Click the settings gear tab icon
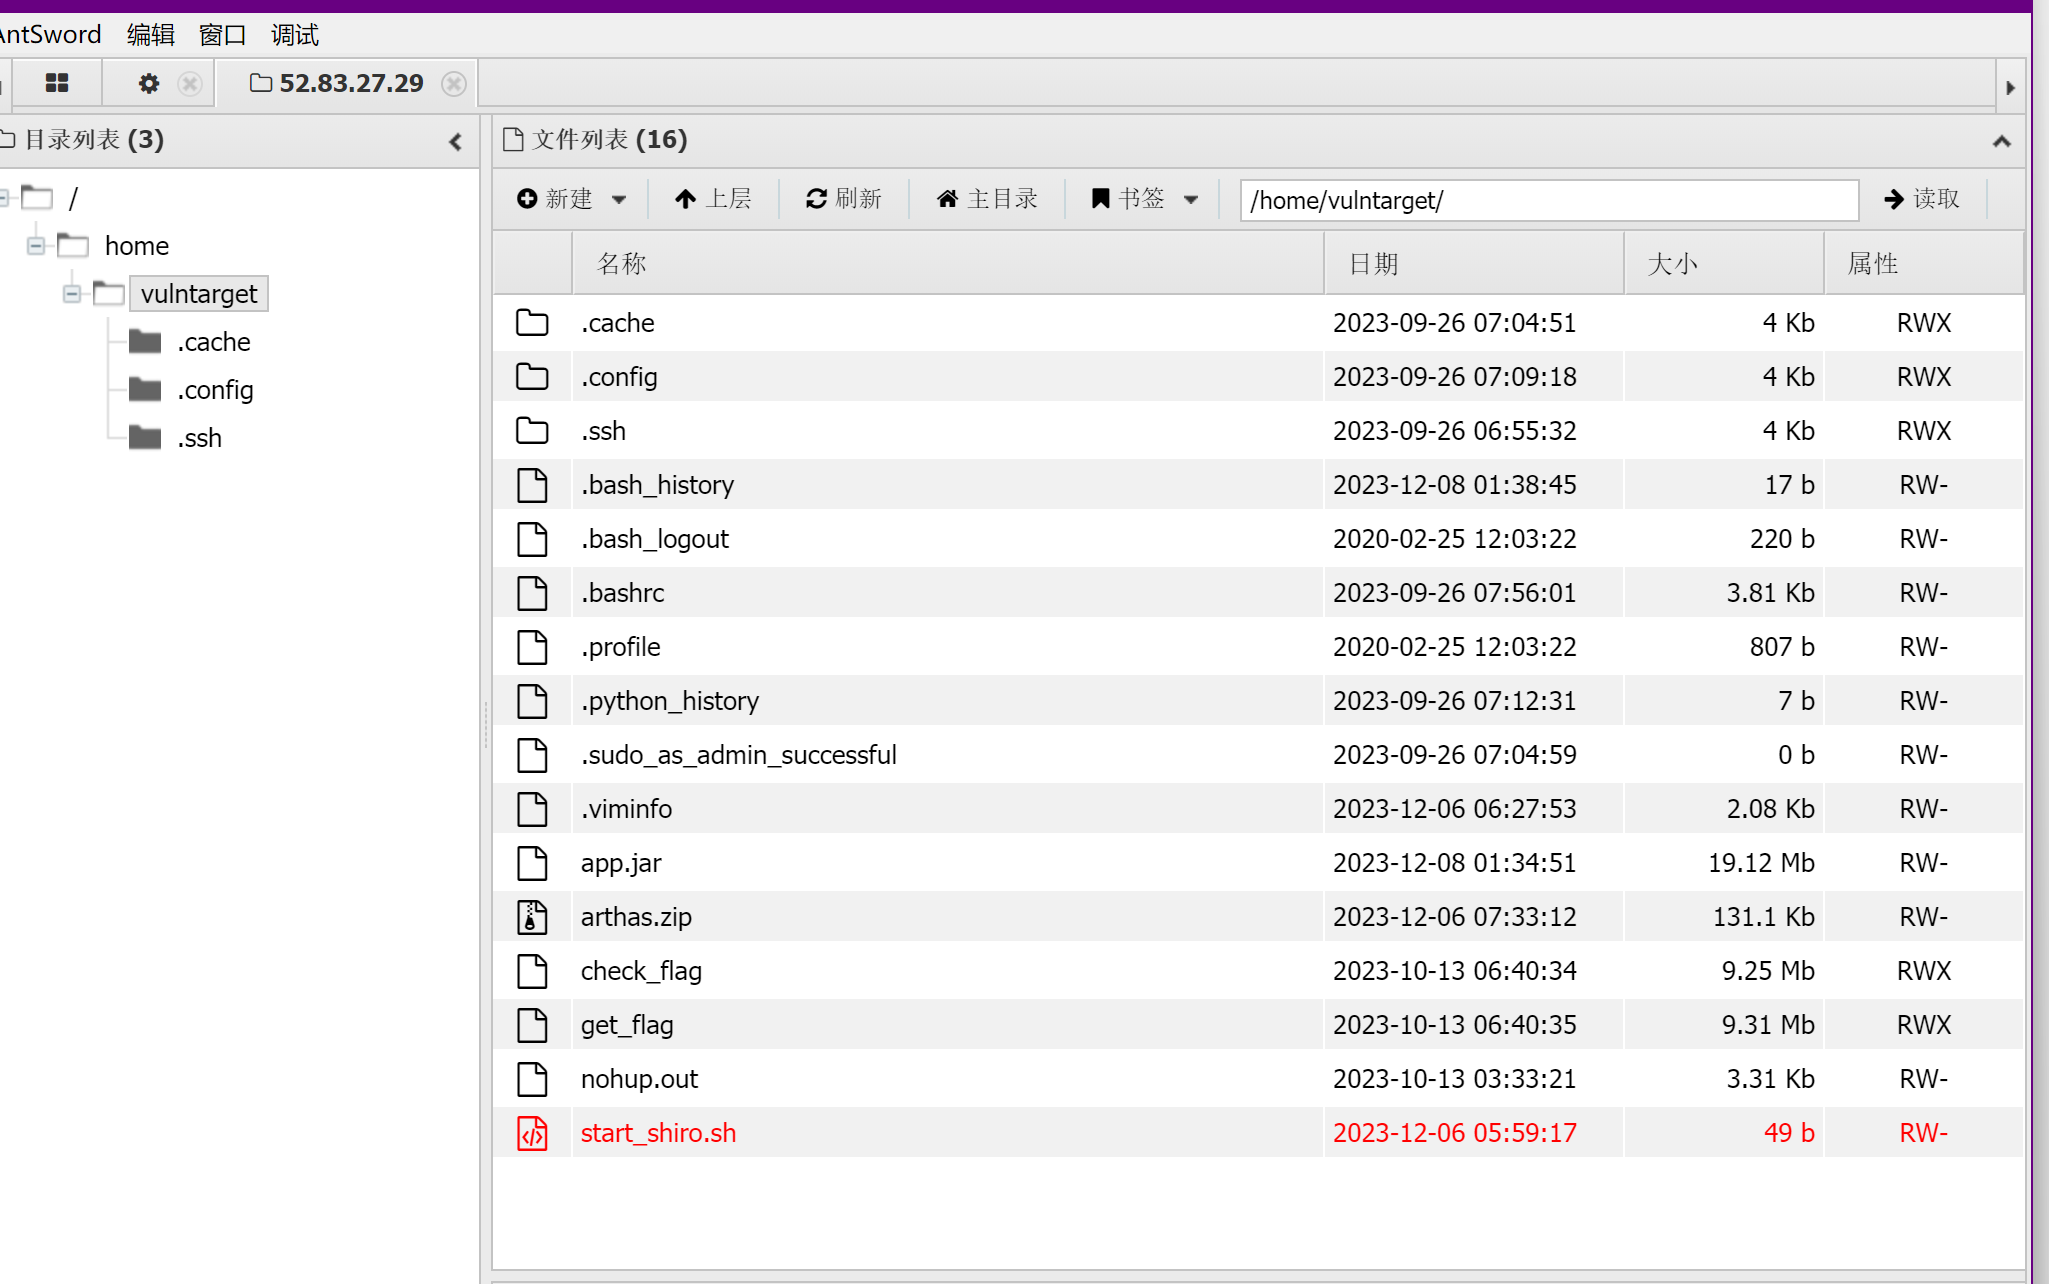 point(149,83)
